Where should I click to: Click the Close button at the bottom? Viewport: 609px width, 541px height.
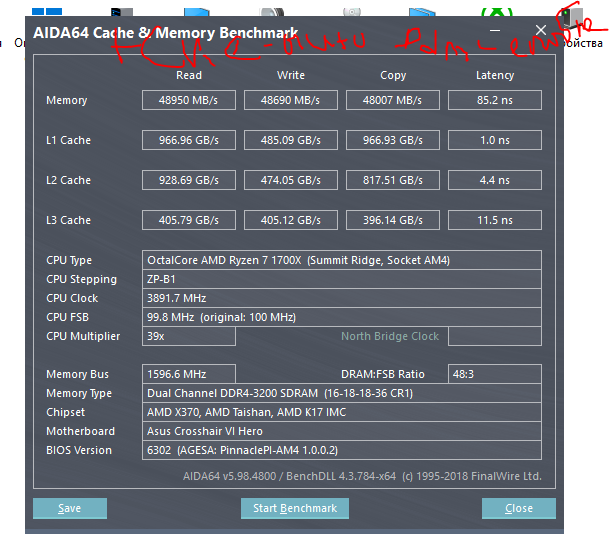[519, 508]
